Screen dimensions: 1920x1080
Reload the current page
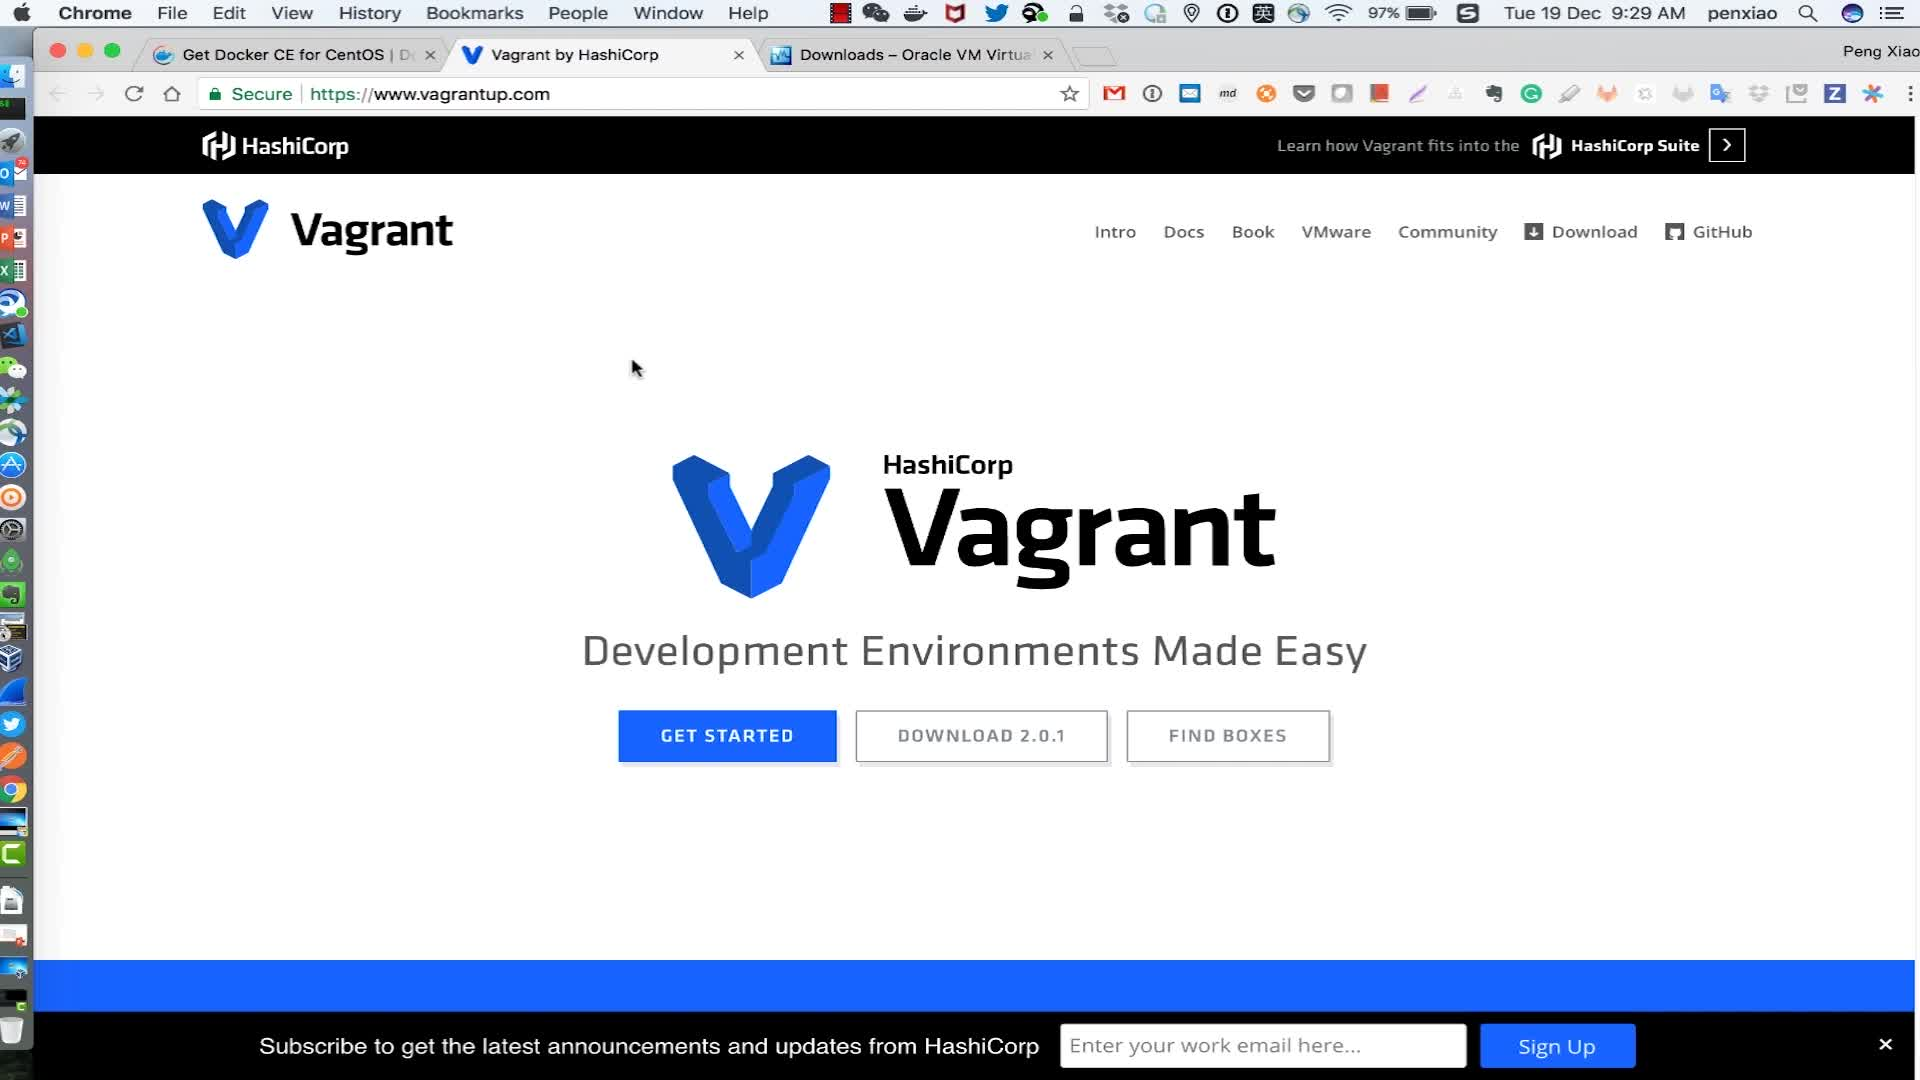coord(134,93)
